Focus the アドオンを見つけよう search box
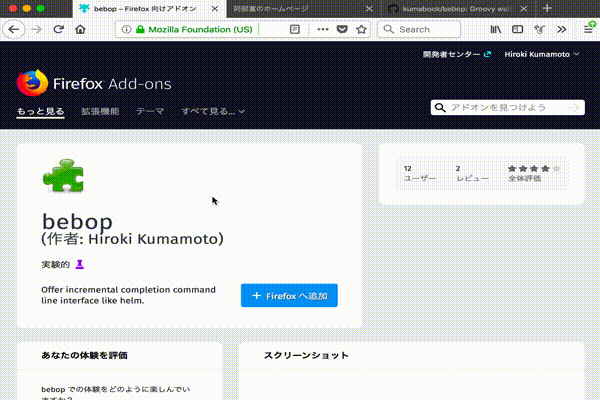 click(507, 108)
